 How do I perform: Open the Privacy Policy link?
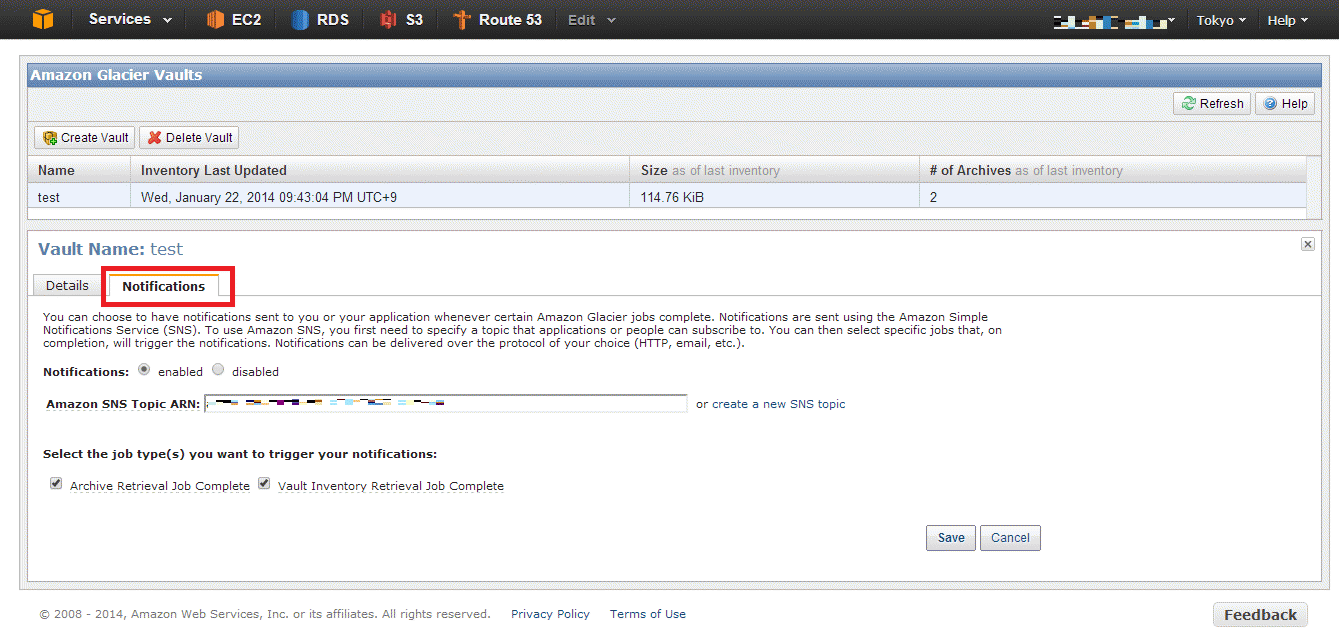click(x=550, y=614)
